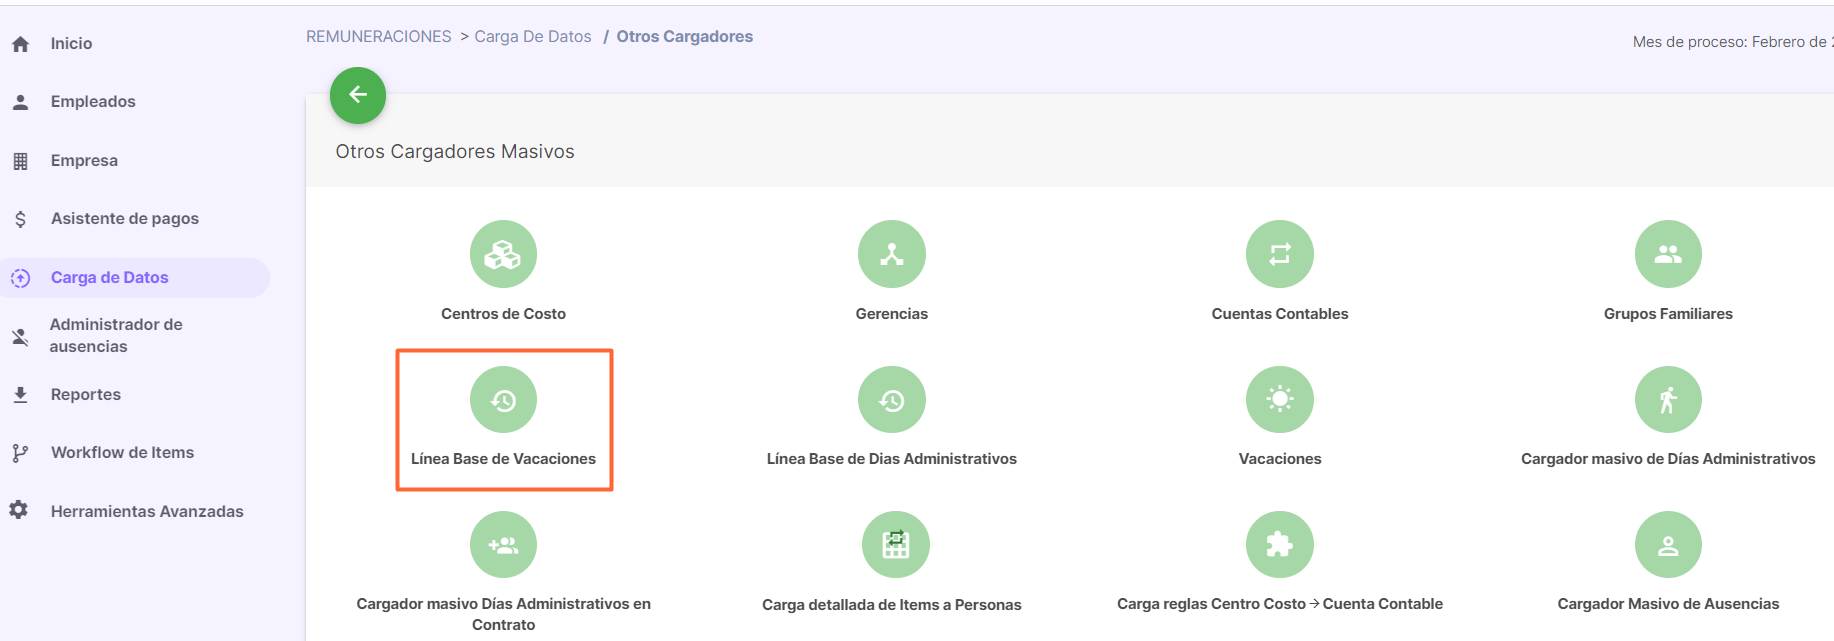
Task: Open Línea Base de Días Administrativos icon
Action: (891, 400)
